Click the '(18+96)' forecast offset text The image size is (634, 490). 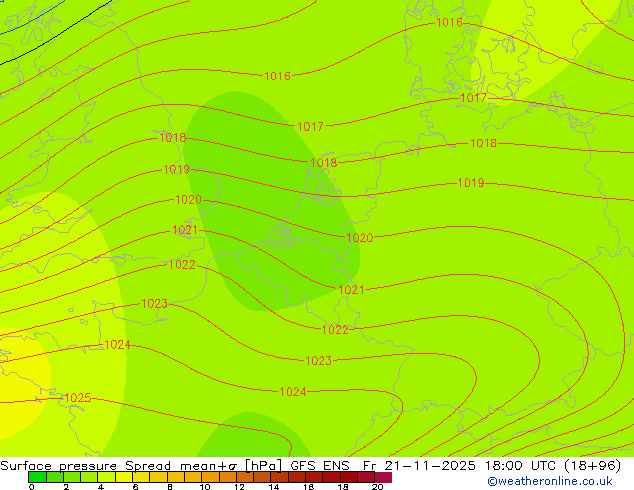(592, 466)
